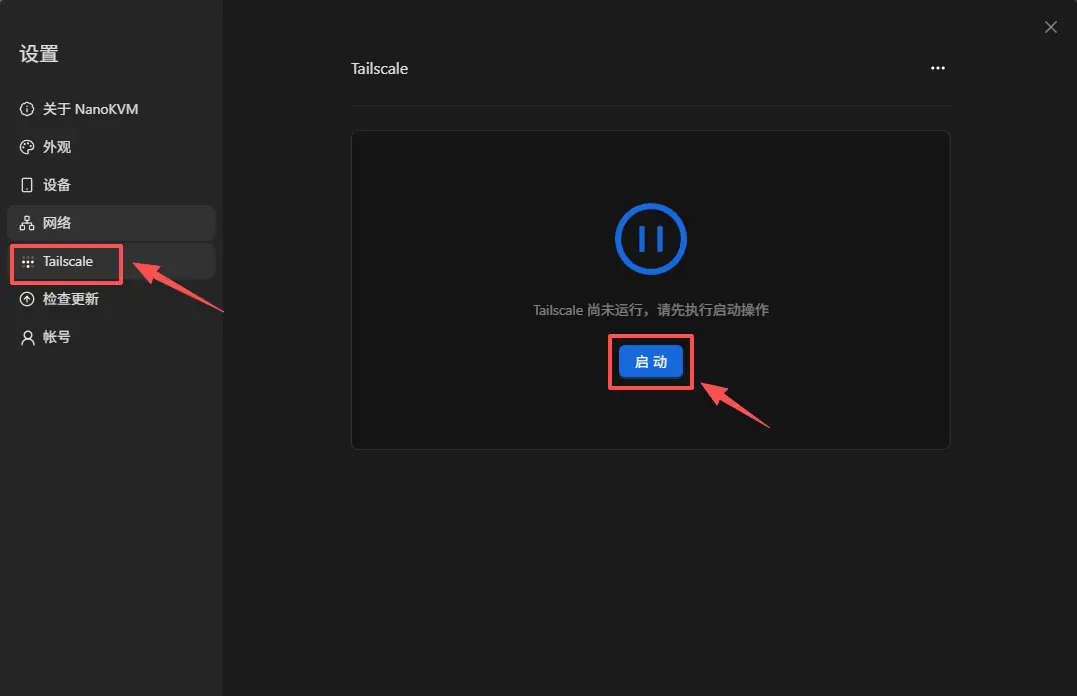Open the three-dot more options menu

[938, 68]
